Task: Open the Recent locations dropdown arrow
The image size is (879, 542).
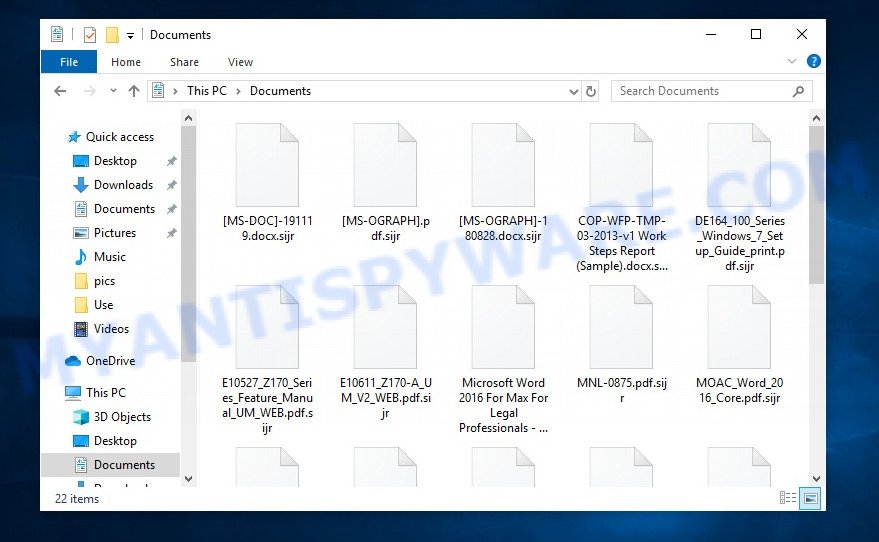Action: click(x=113, y=90)
